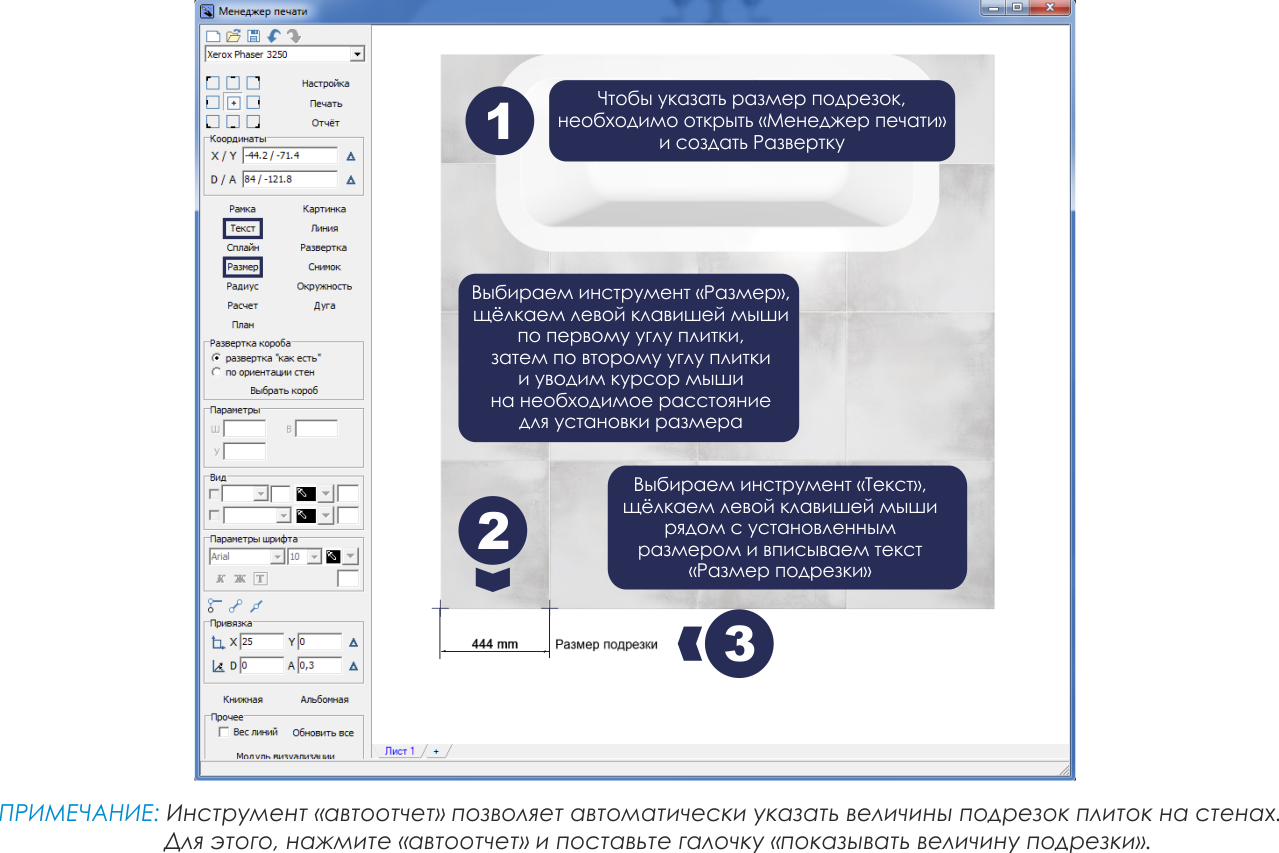1279x853 pixels.
Task: Select the по ориентации стен option
Action: pos(216,372)
